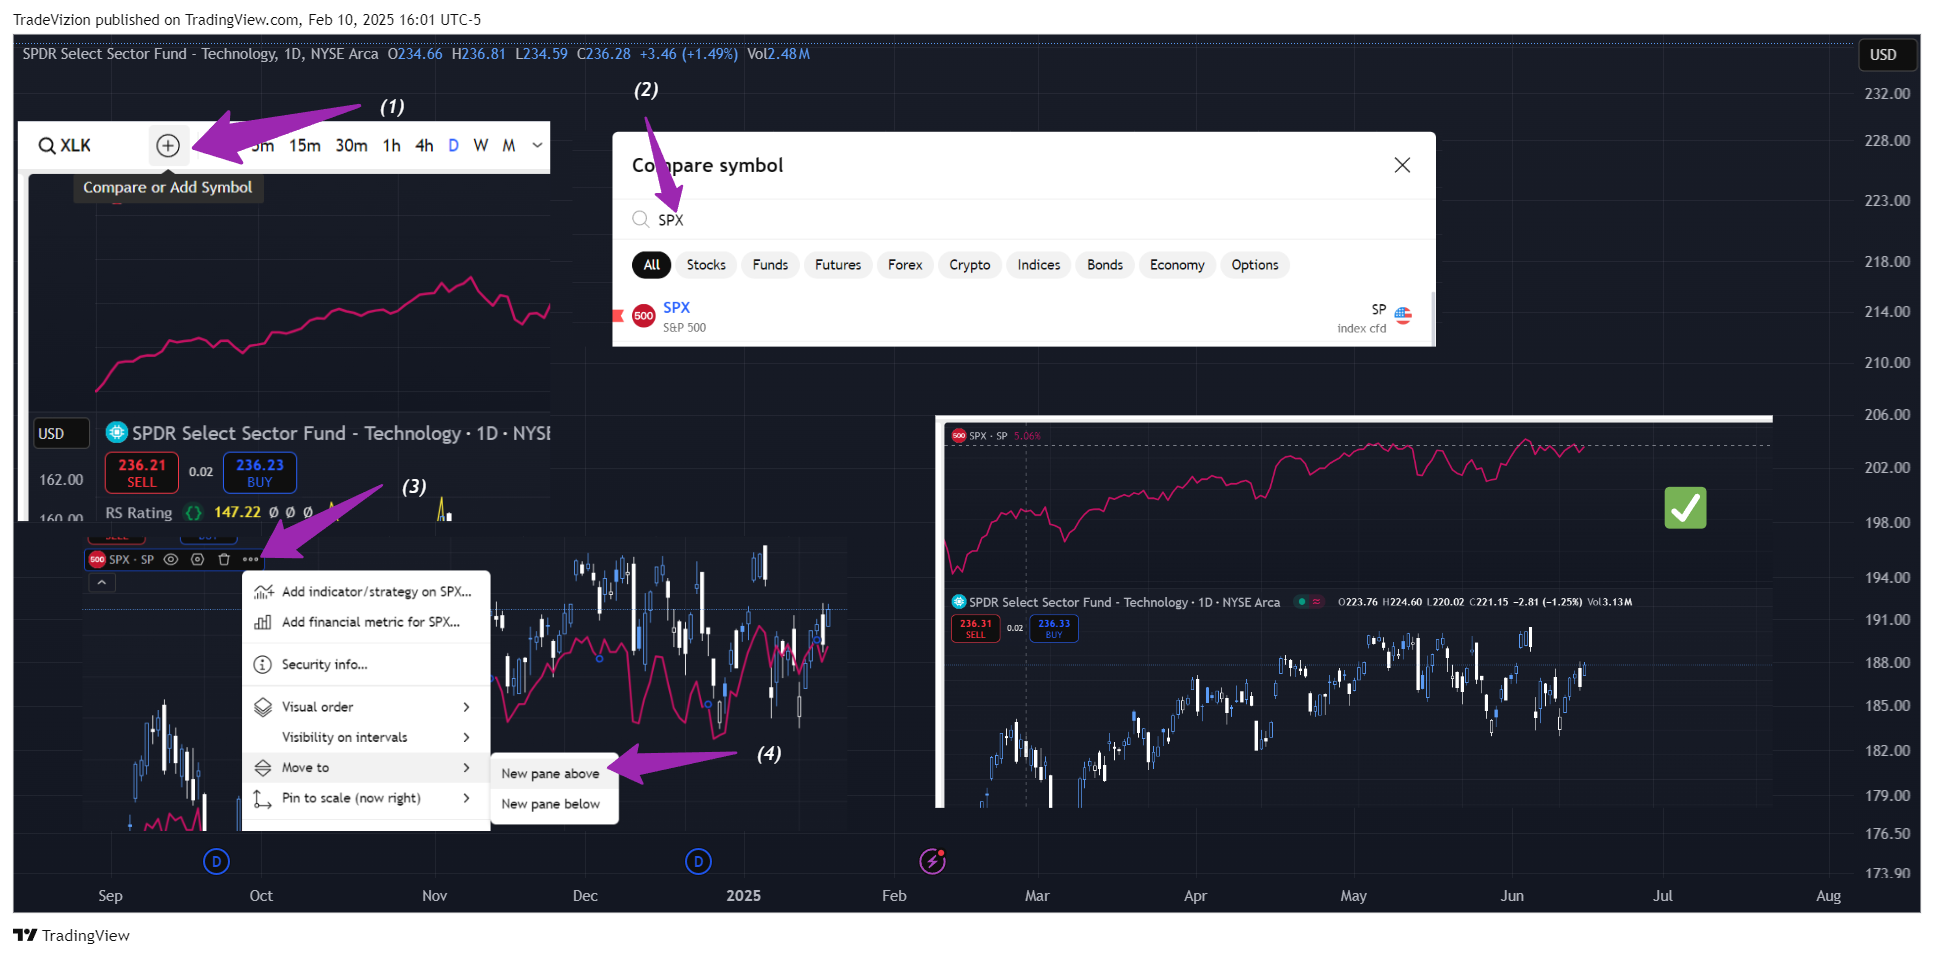Close the Compare symbol dialog
This screenshot has height=957, width=1934.
click(x=1402, y=165)
